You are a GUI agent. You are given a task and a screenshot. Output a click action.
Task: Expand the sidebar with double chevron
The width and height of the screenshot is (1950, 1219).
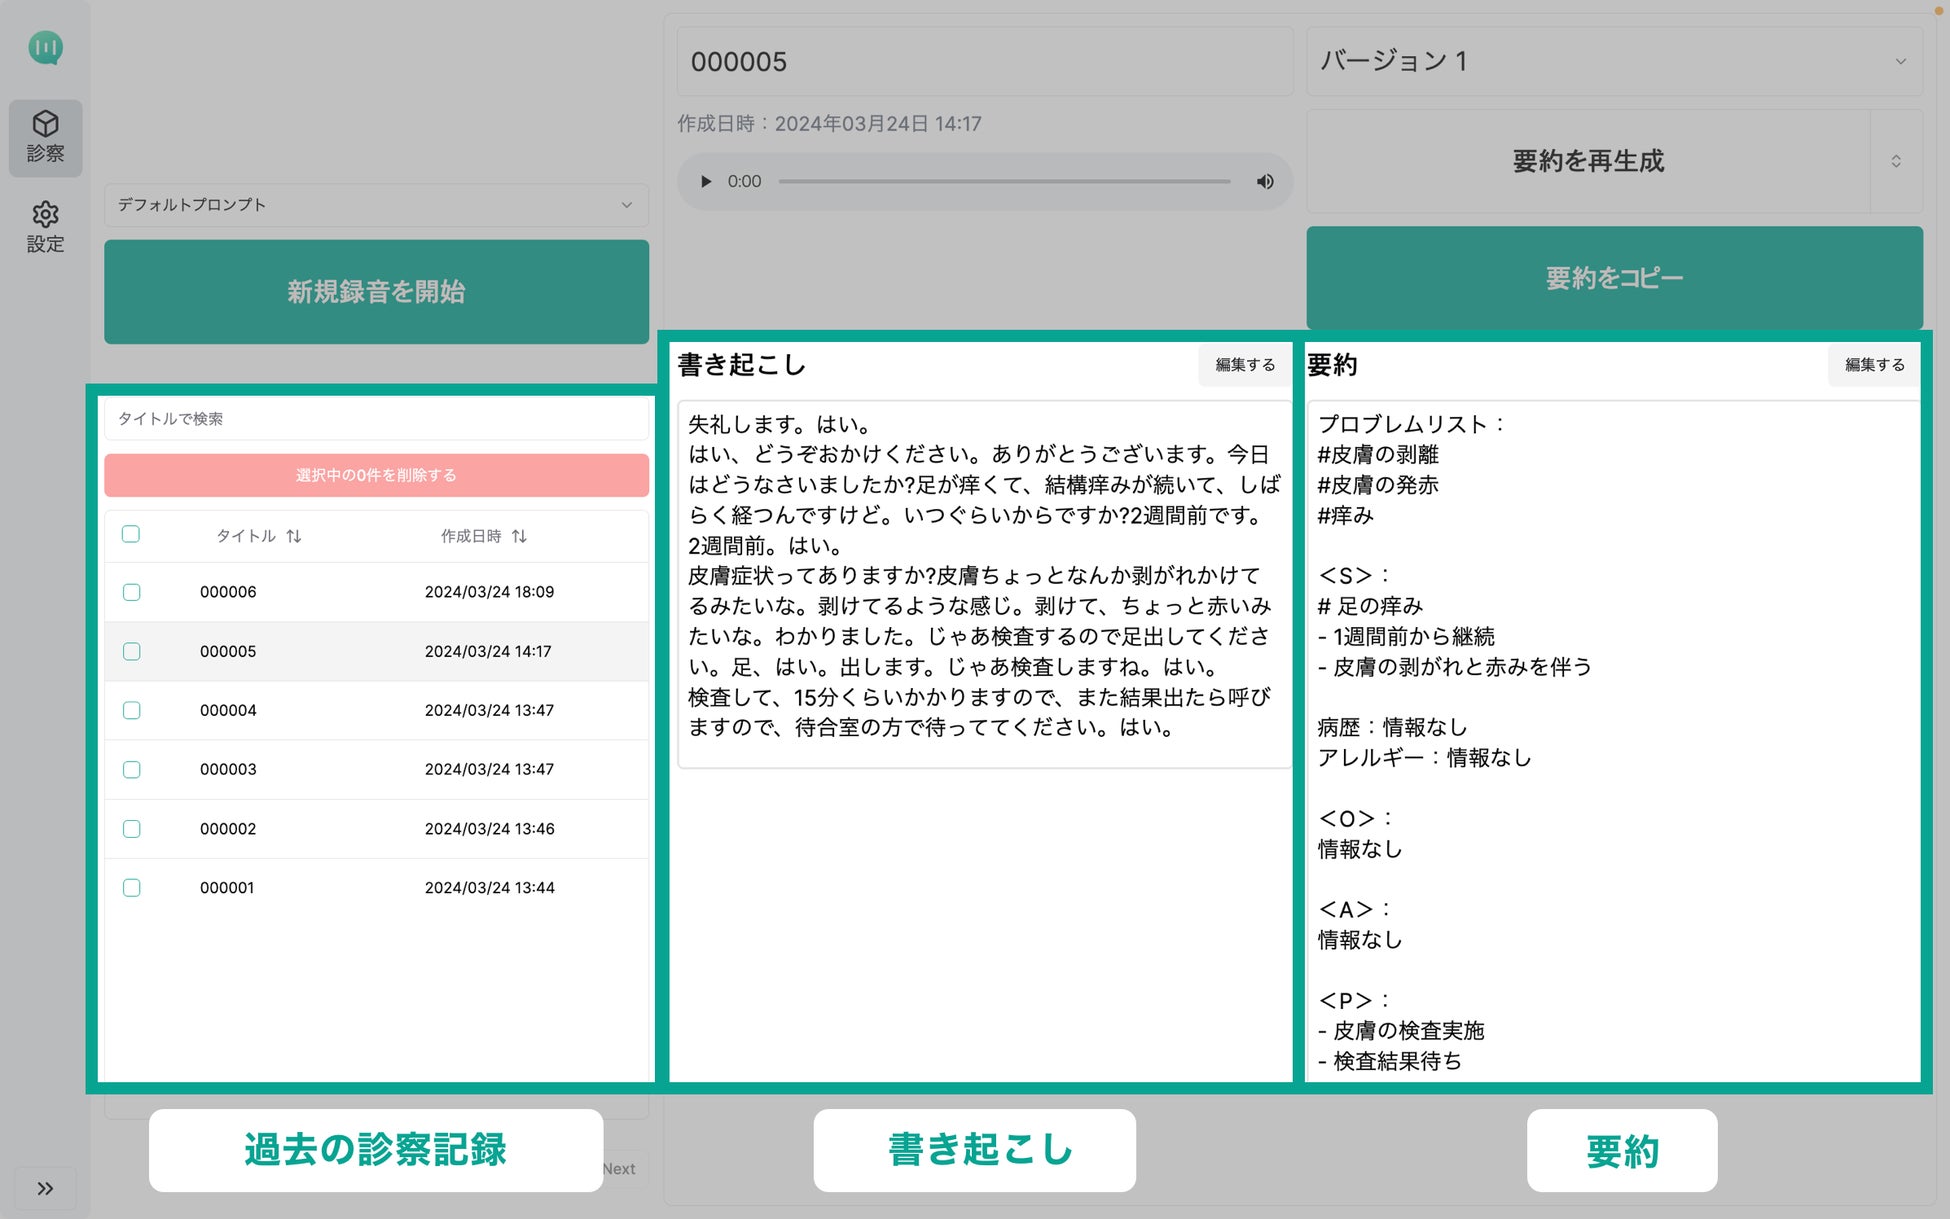tap(45, 1188)
